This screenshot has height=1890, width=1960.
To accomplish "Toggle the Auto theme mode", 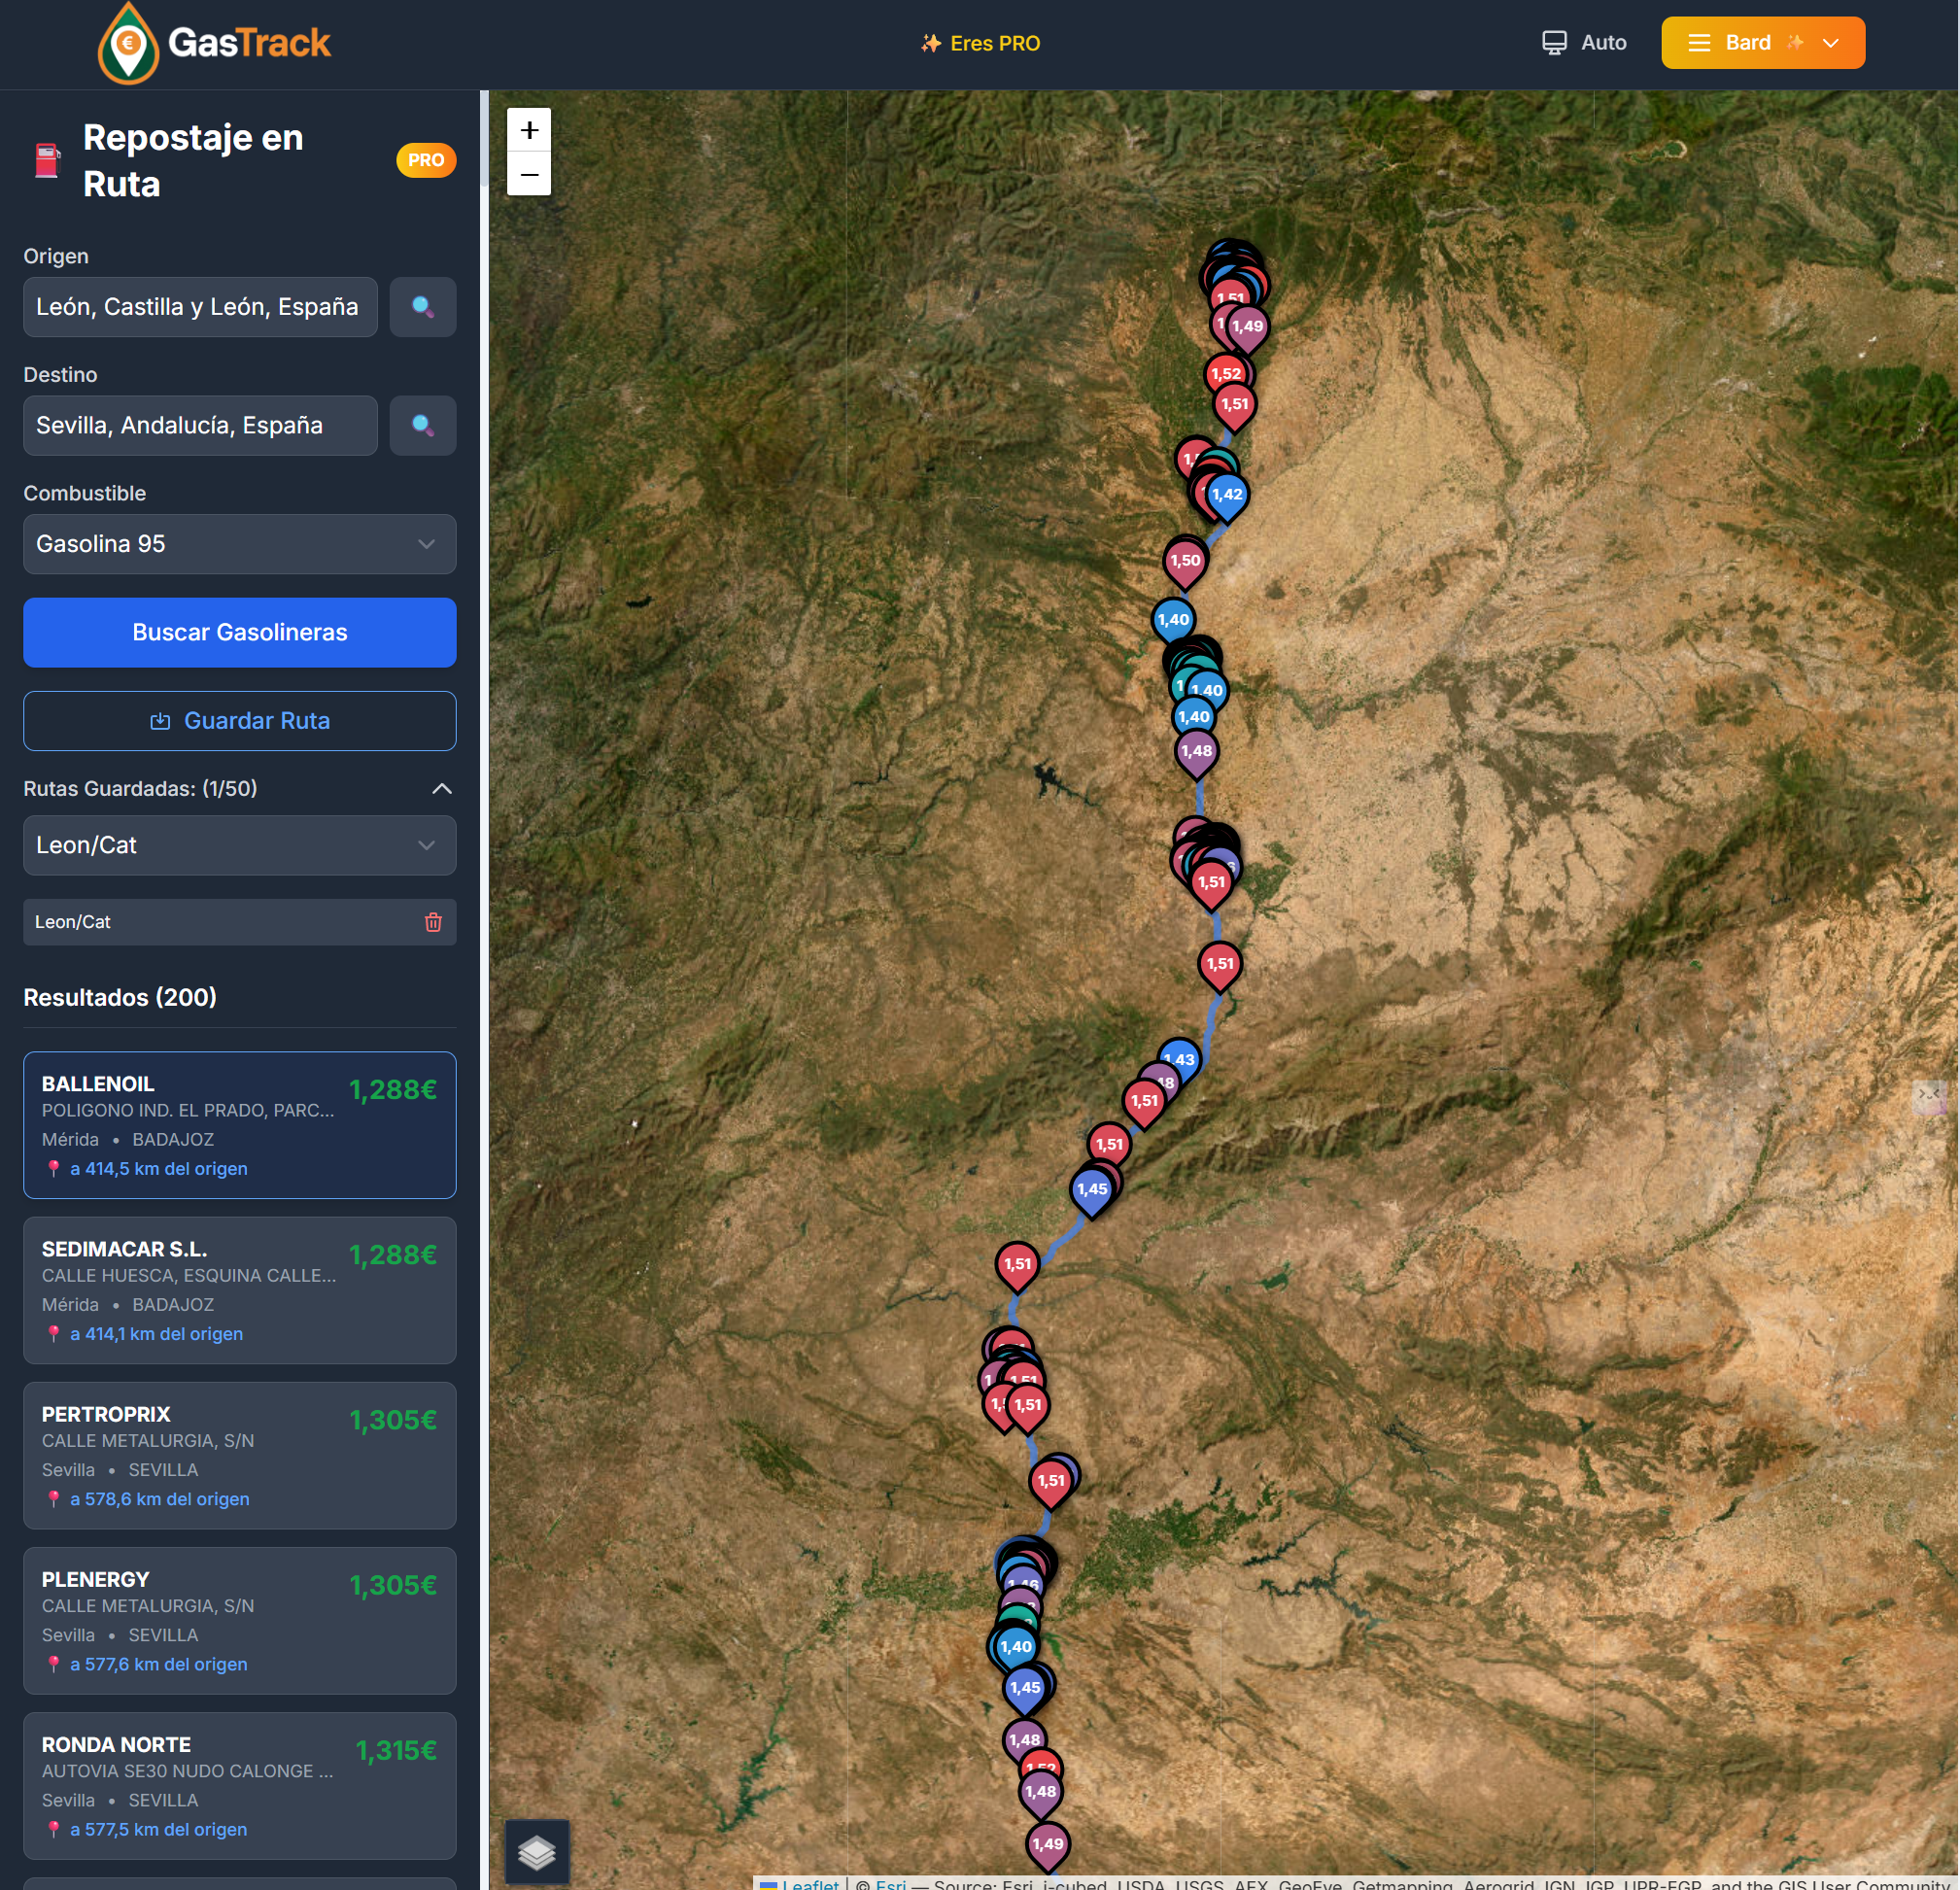I will tap(1584, 43).
